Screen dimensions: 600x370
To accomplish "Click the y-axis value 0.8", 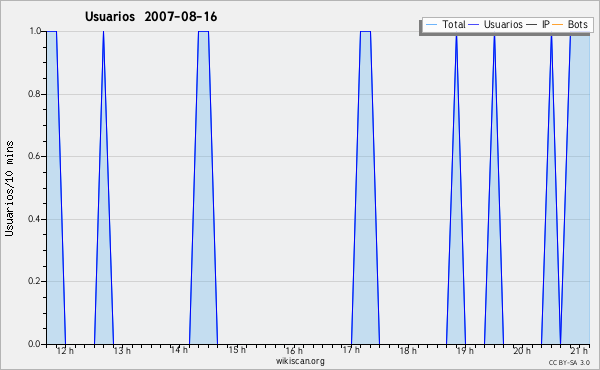I will [x=35, y=94].
